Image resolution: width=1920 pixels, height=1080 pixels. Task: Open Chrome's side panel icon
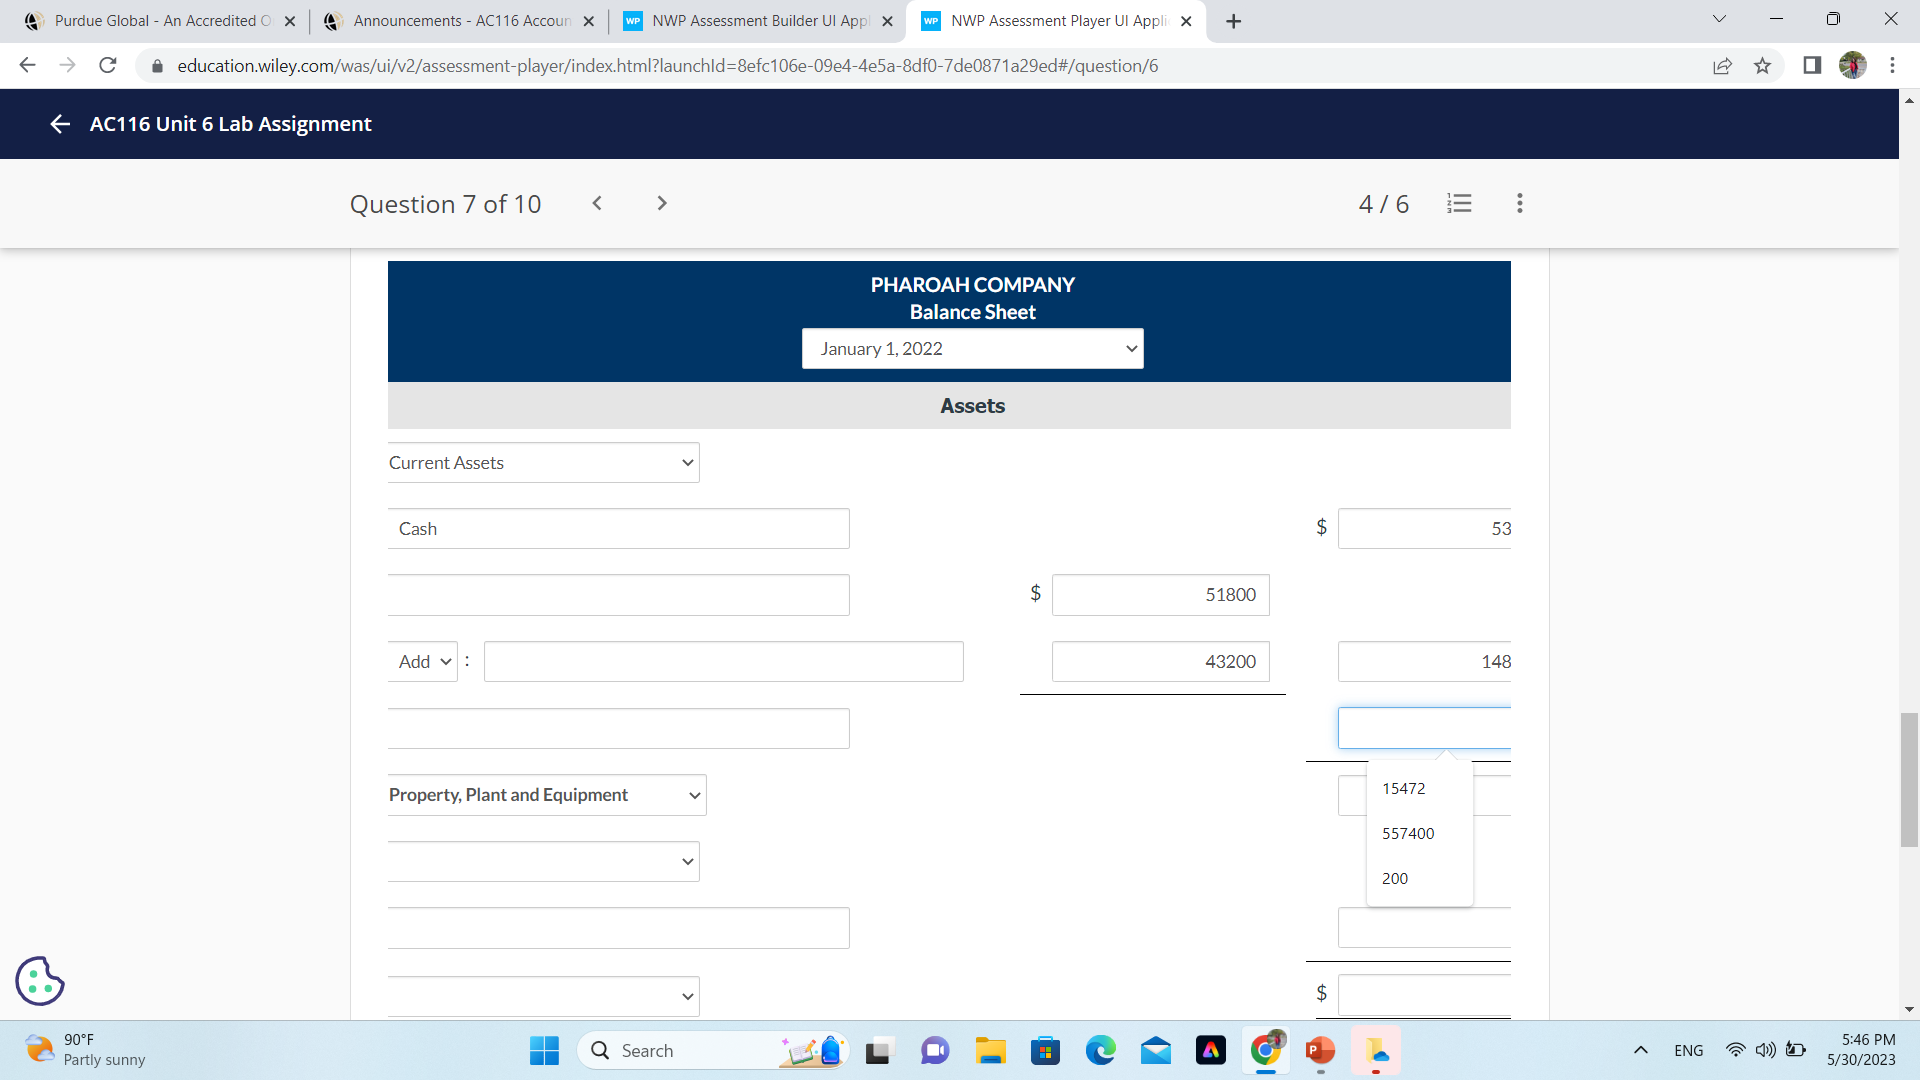(x=1810, y=66)
